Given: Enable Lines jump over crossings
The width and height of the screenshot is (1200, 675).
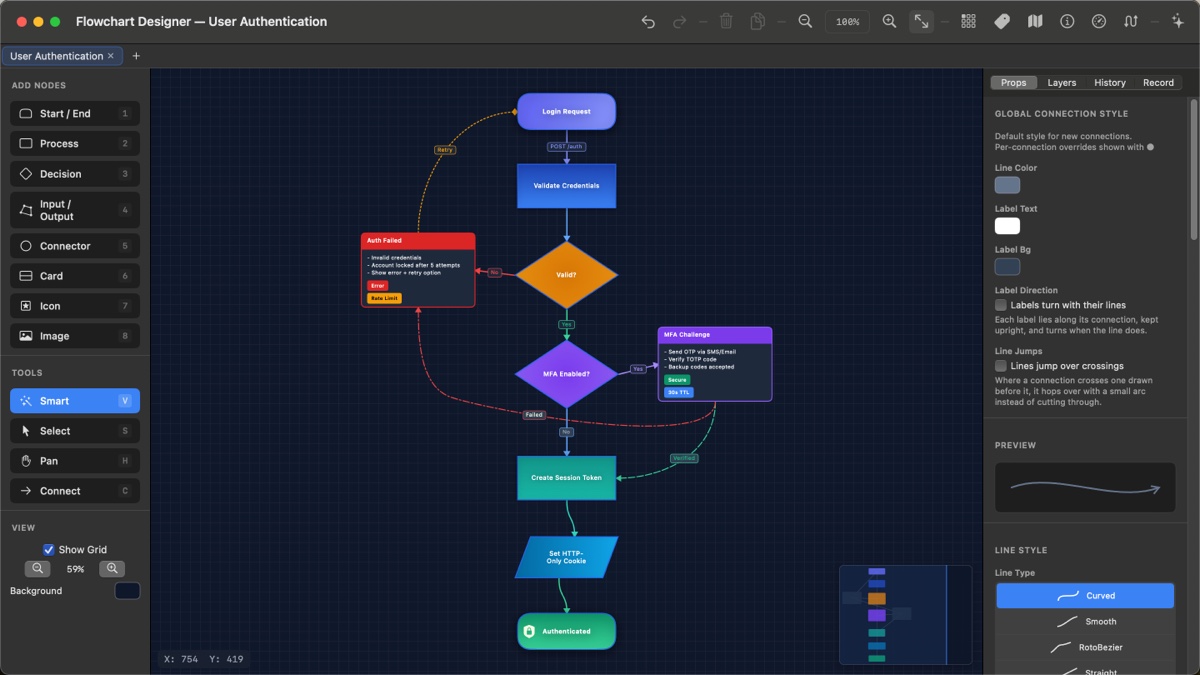Looking at the screenshot, I should pos(1001,366).
